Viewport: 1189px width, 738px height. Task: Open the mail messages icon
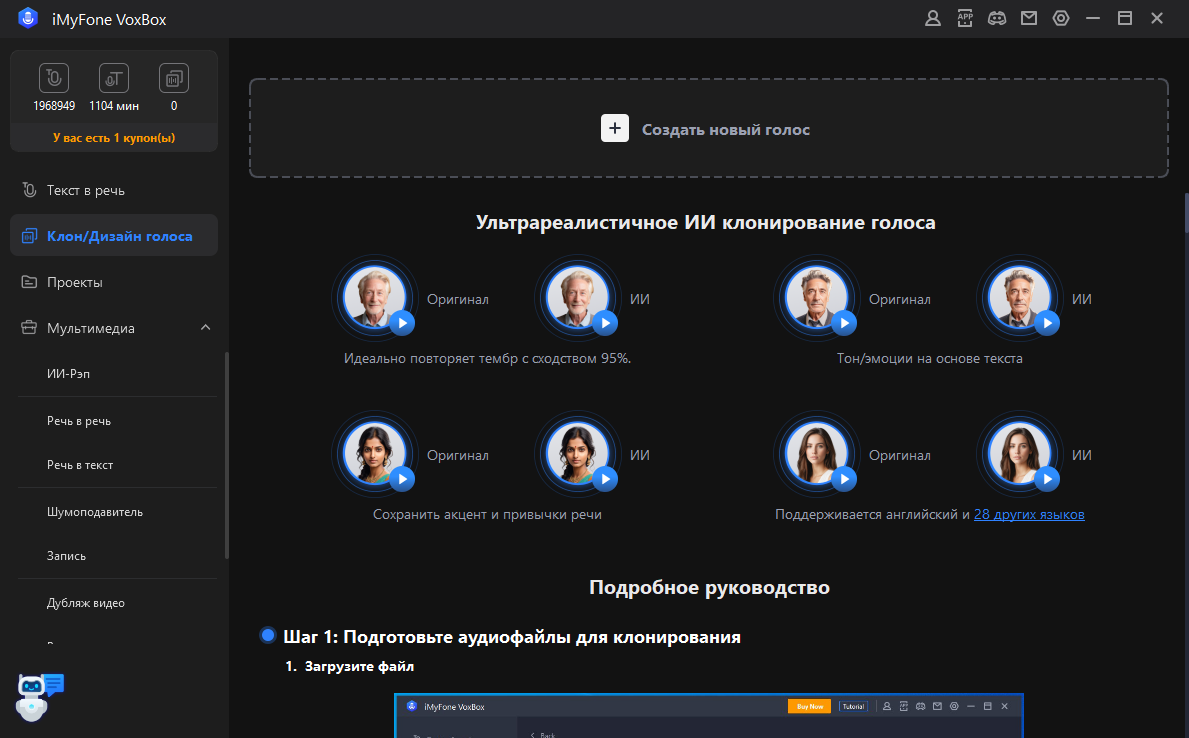point(1029,18)
